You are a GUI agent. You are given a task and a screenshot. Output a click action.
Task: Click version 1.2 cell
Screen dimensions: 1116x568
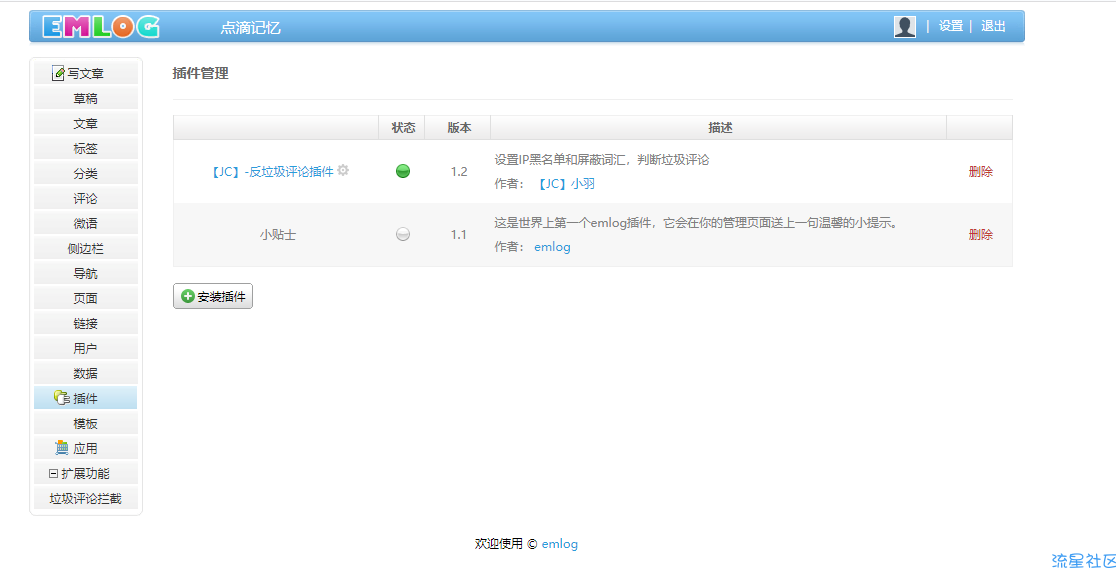pos(458,172)
